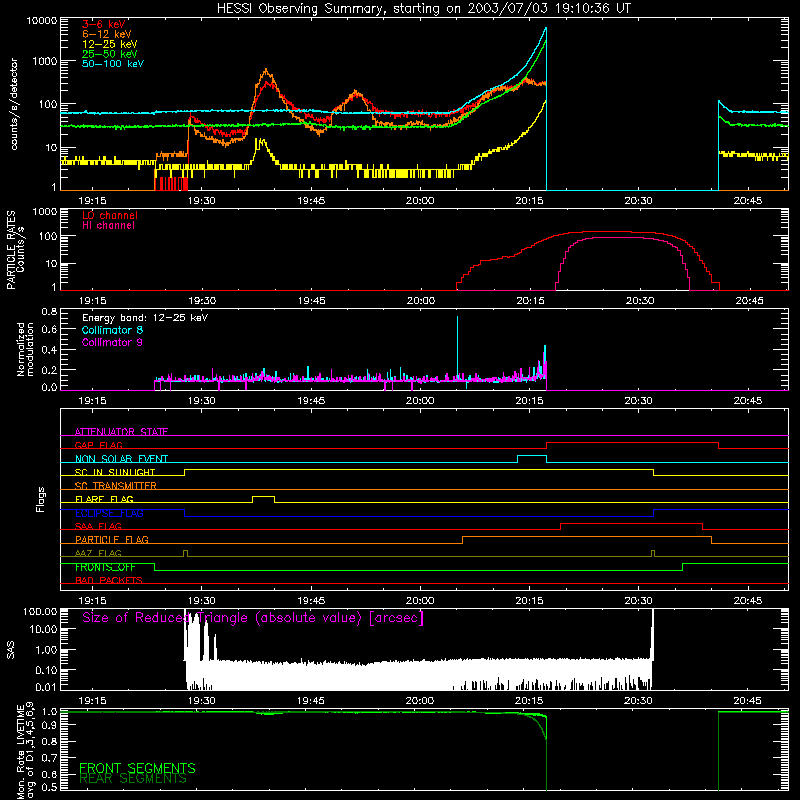
Task: Click the green 25-50 keV legend entry
Action: (x=110, y=54)
